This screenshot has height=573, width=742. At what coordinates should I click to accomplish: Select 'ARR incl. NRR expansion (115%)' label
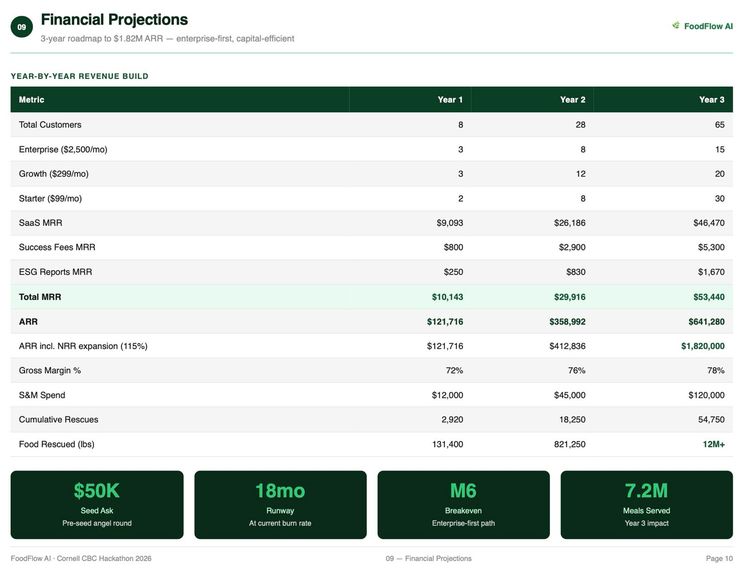(x=83, y=346)
